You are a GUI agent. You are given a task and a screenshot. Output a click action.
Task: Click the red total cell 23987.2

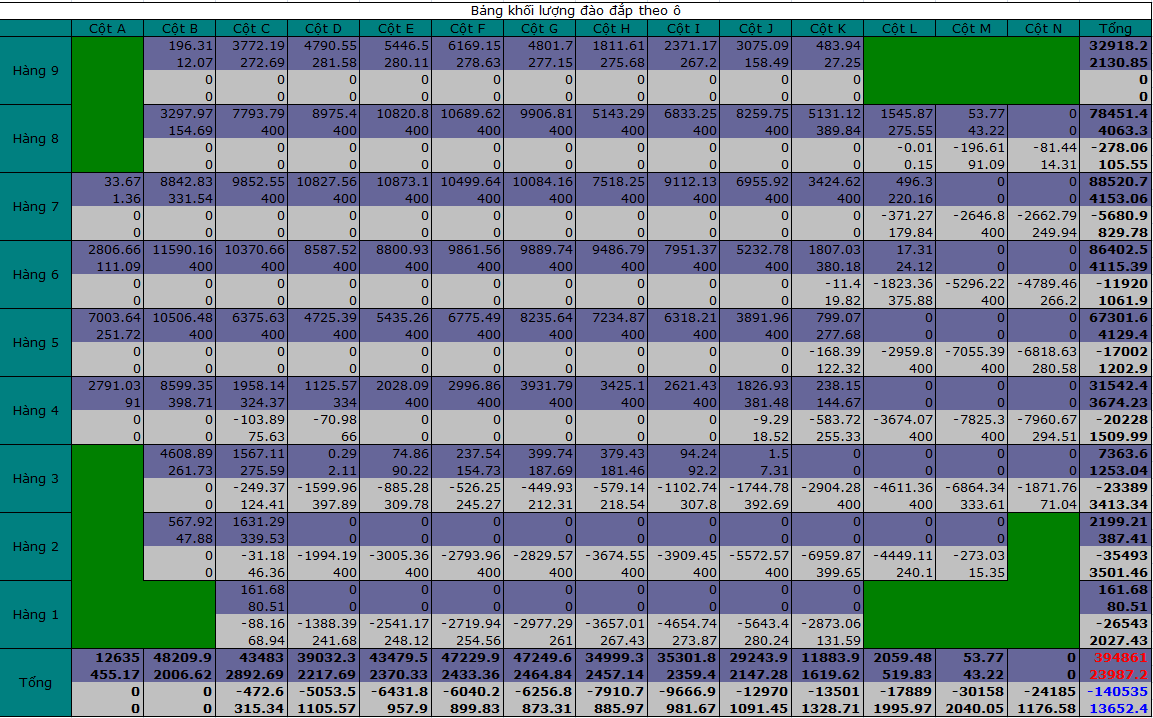coord(1115,675)
